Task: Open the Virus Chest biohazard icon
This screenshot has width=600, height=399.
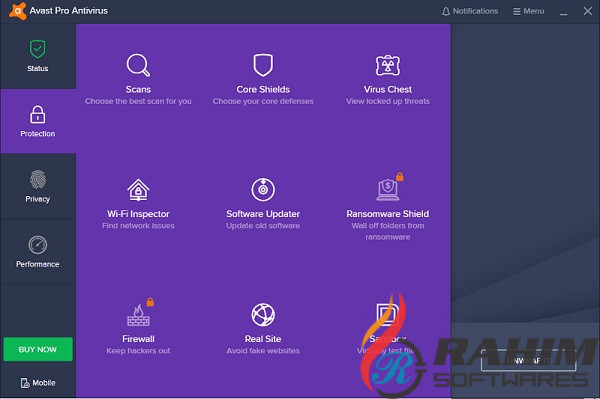Action: (388, 65)
